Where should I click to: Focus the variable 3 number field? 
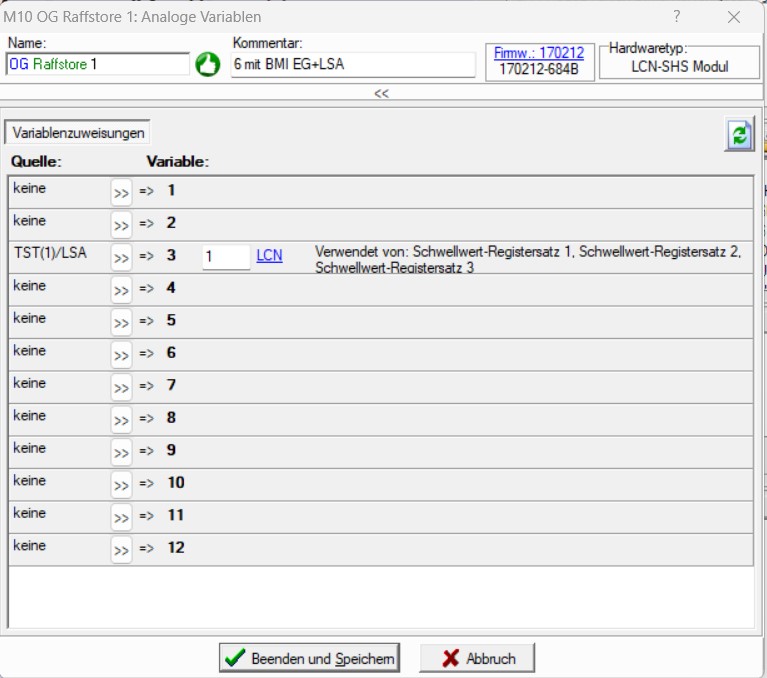[x=225, y=257]
